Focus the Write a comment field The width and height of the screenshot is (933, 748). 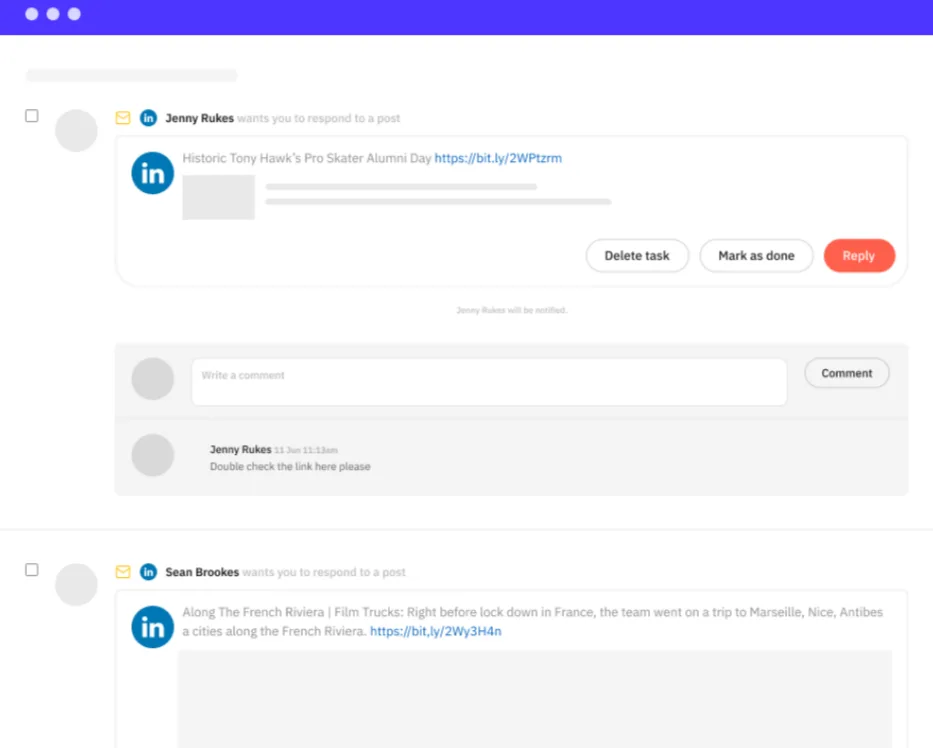click(x=489, y=382)
